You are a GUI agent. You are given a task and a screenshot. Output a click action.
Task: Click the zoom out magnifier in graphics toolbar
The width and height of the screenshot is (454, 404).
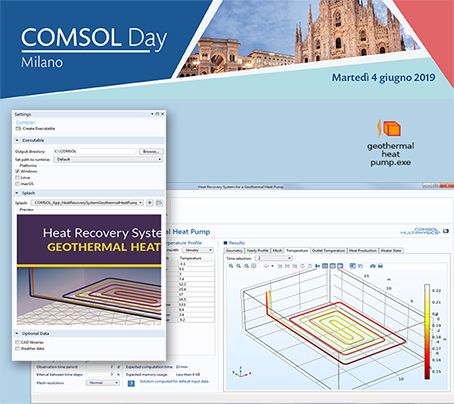pyautogui.click(x=239, y=266)
